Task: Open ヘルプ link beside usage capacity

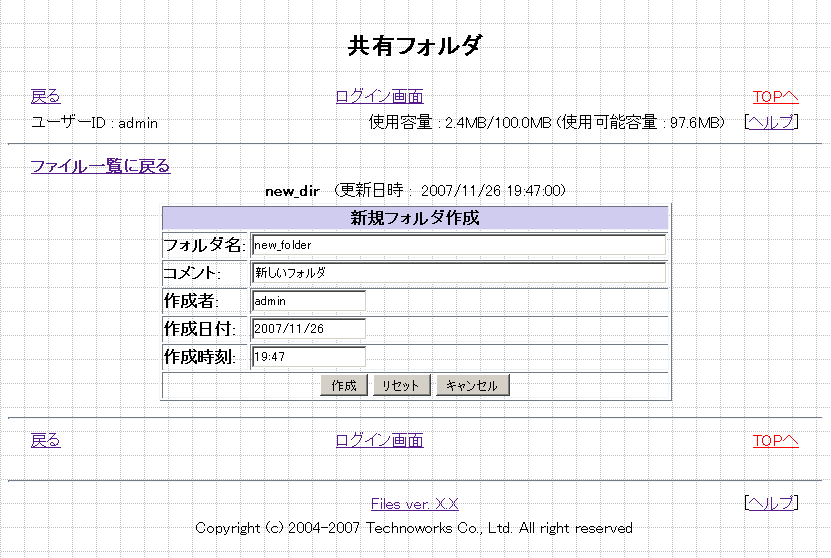Action: (x=771, y=122)
